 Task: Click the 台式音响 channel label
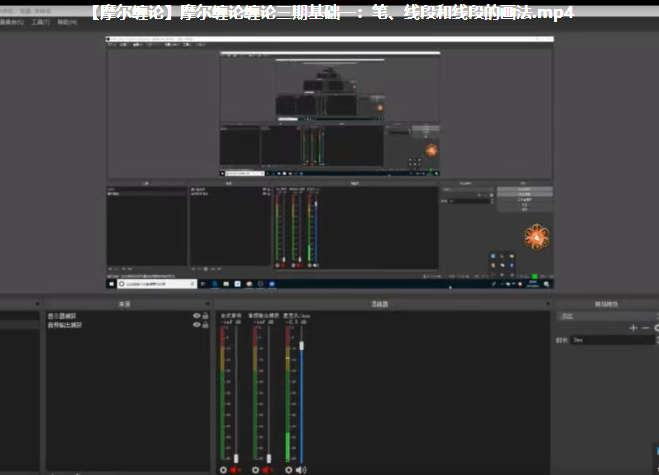pyautogui.click(x=231, y=316)
